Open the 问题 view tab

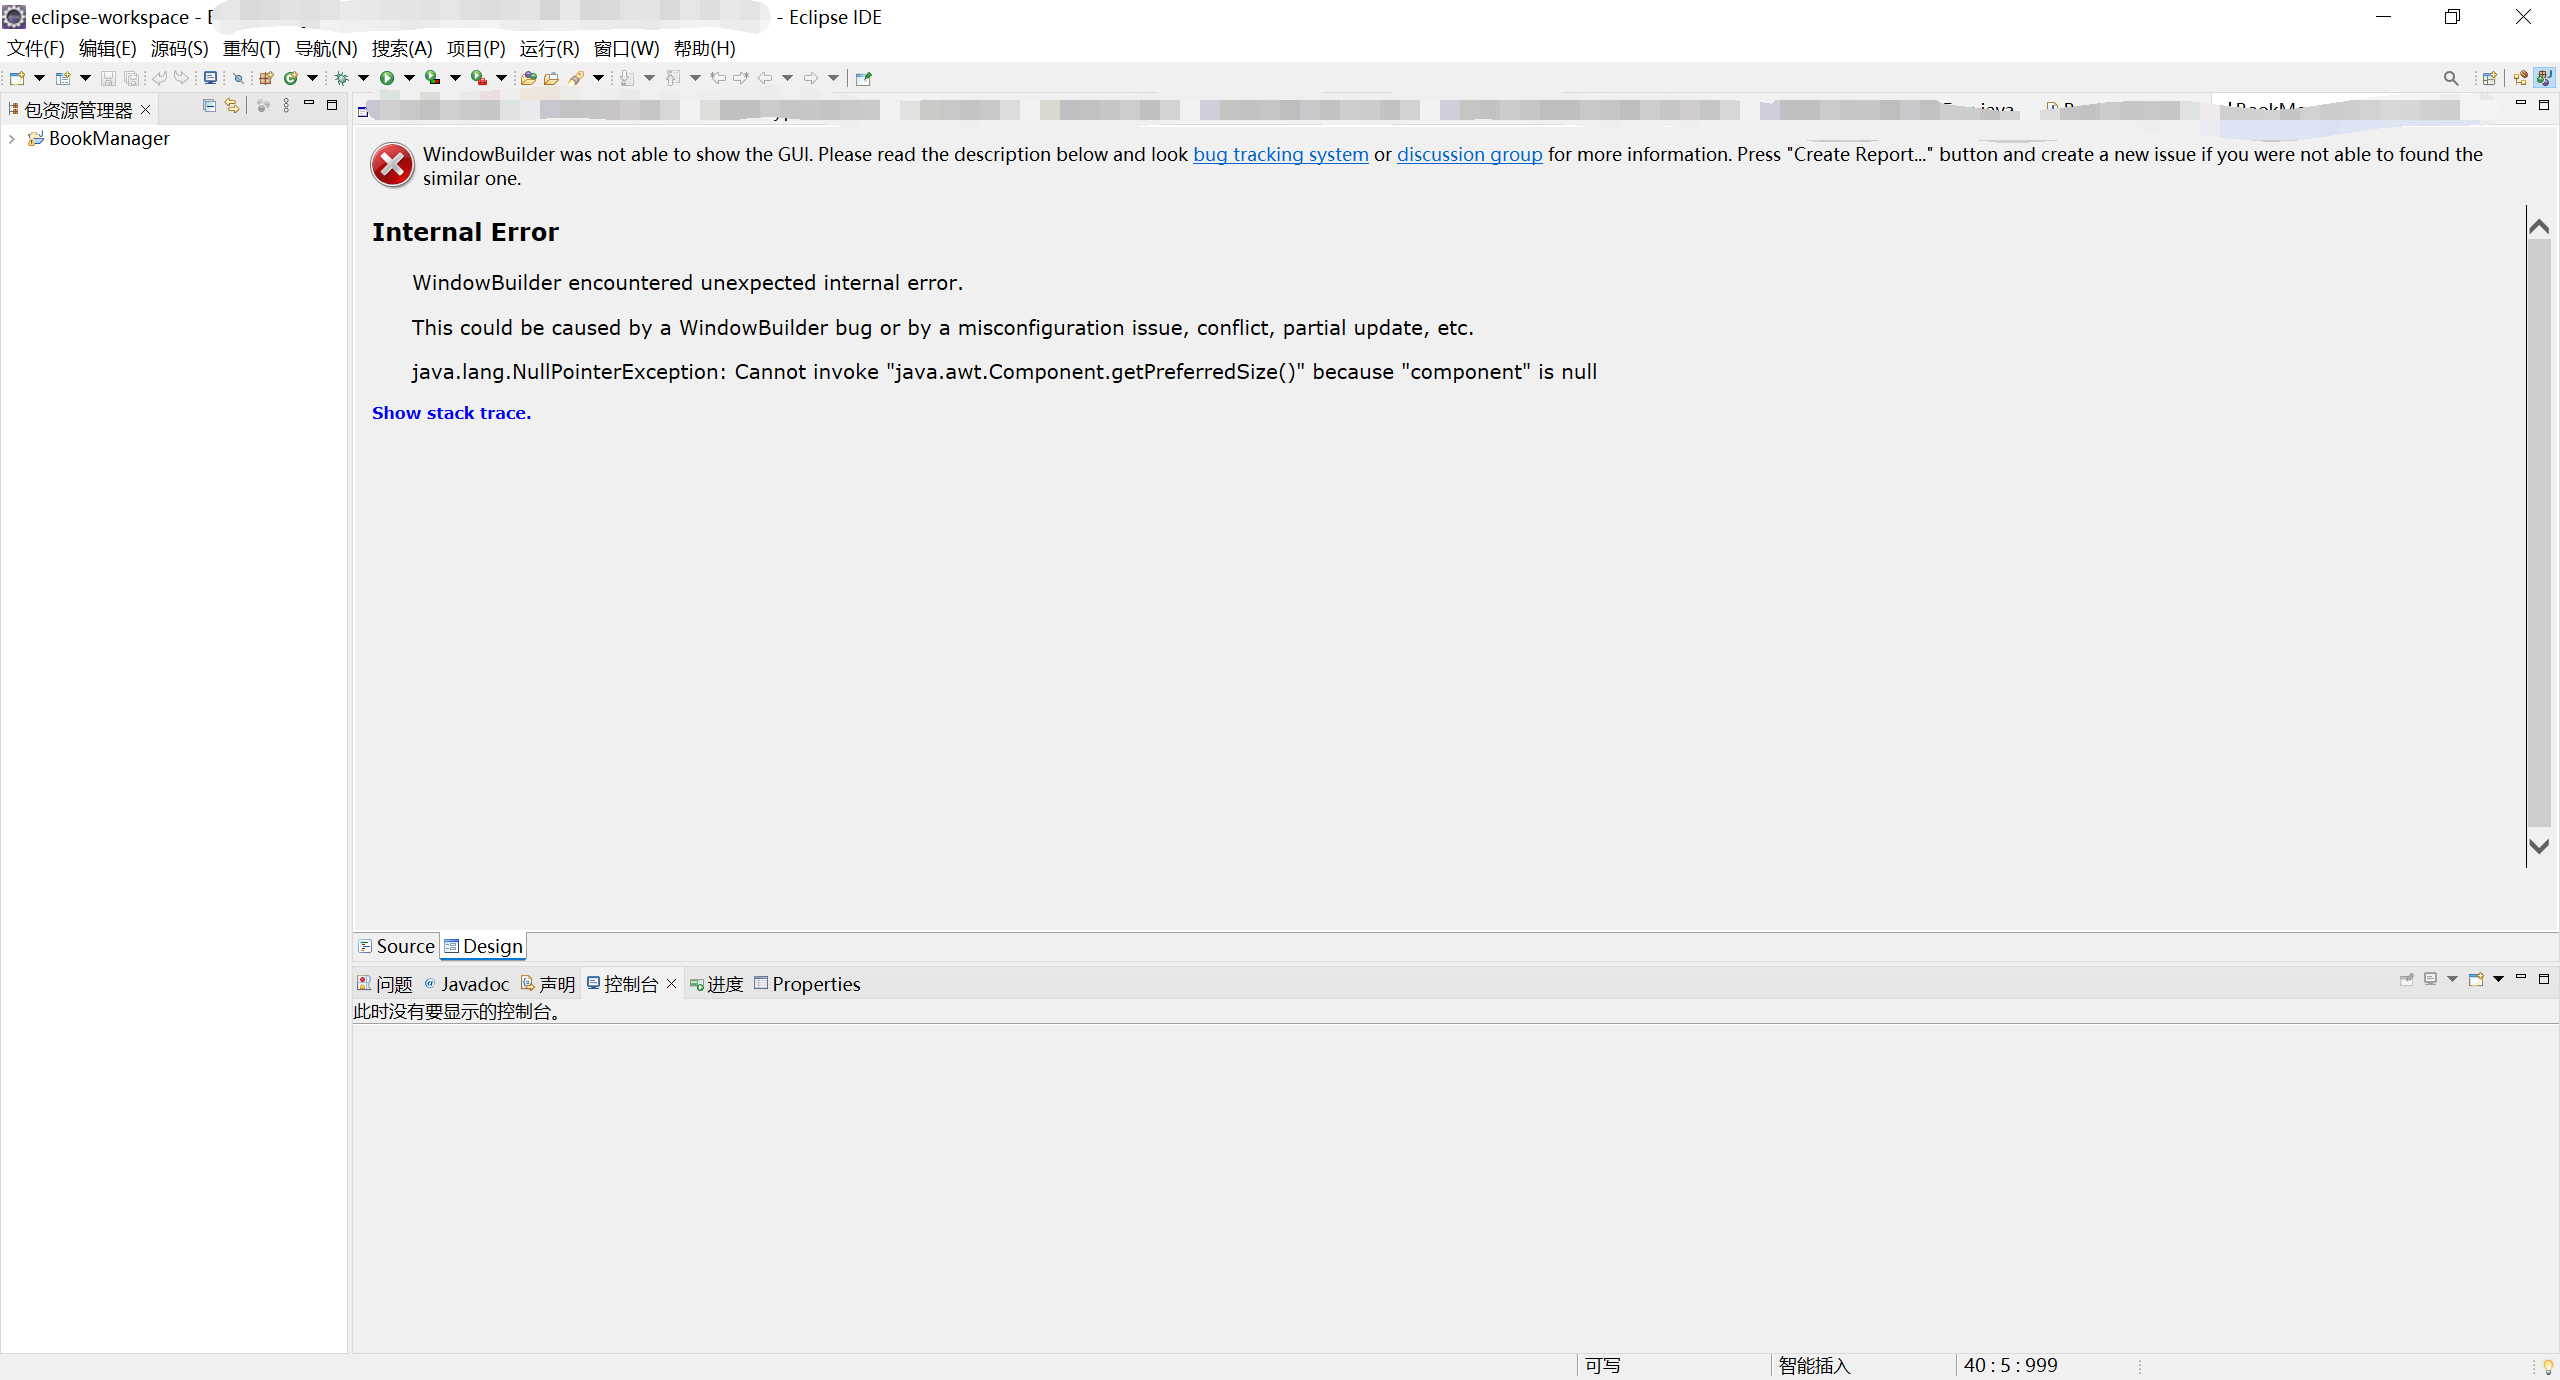(385, 984)
